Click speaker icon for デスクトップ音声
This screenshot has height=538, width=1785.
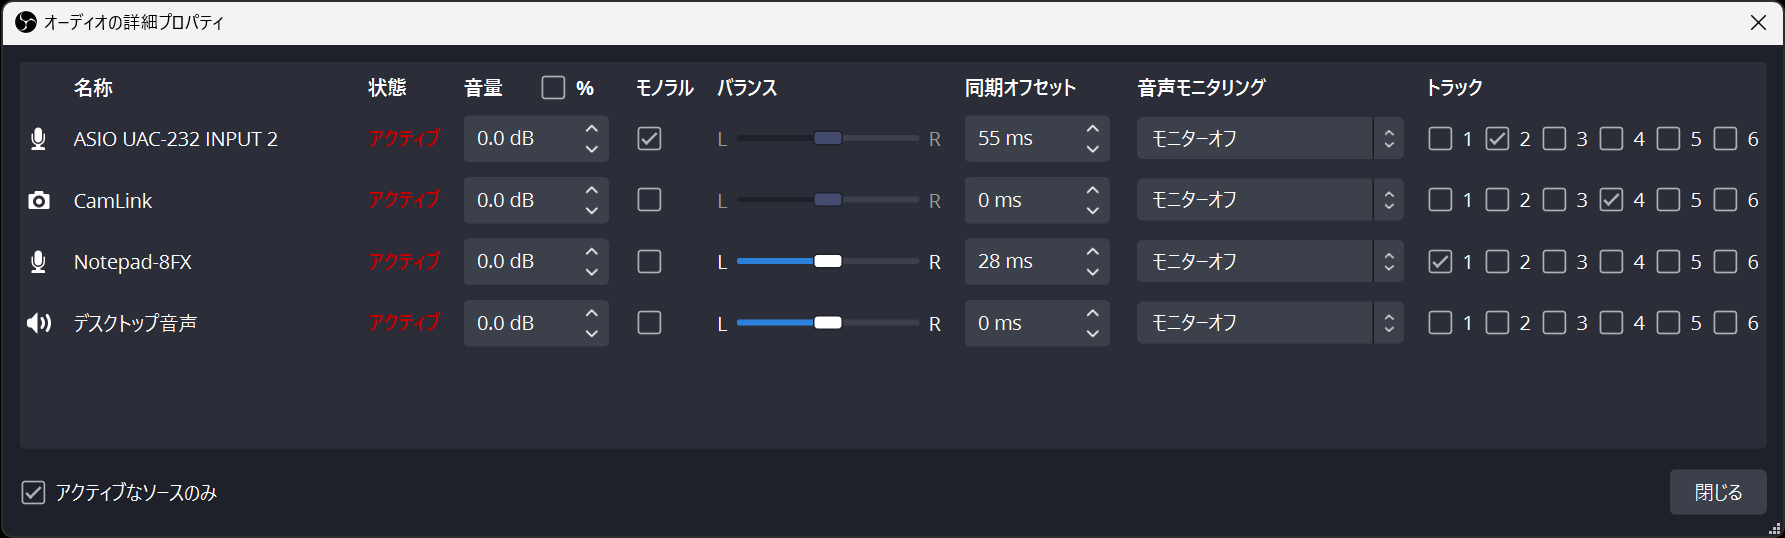tap(38, 323)
